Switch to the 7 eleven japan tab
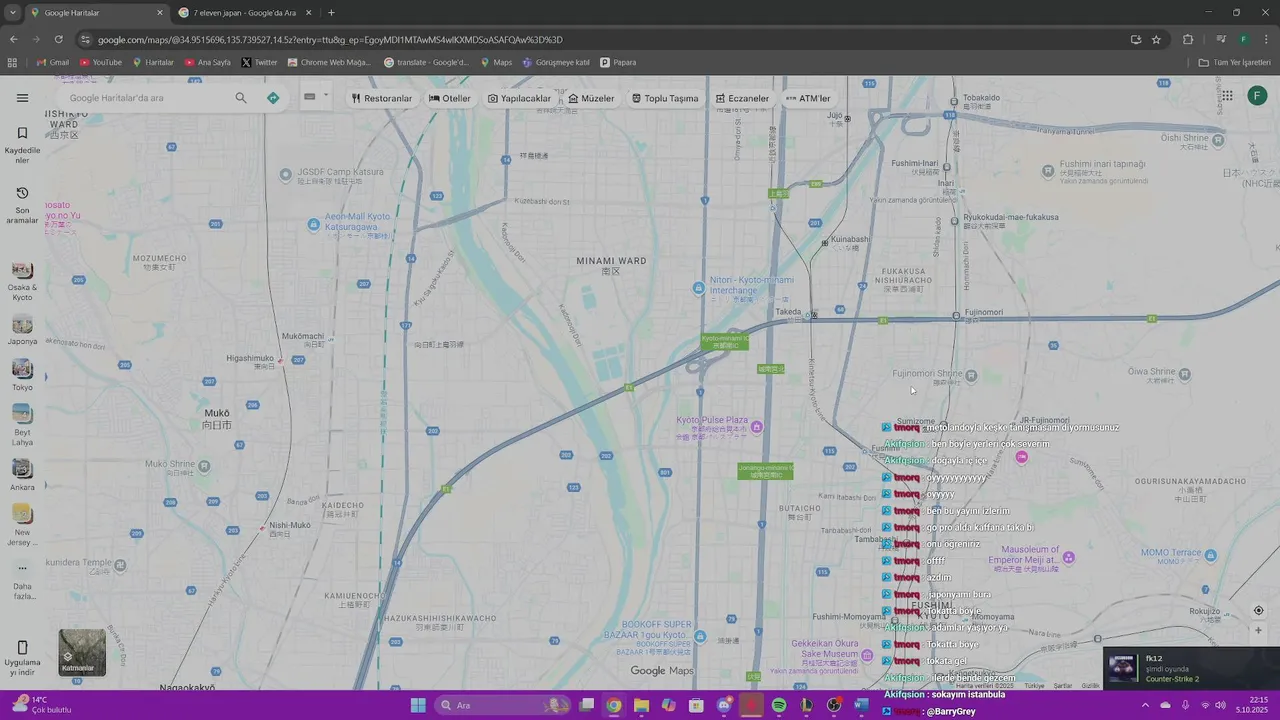 point(245,13)
